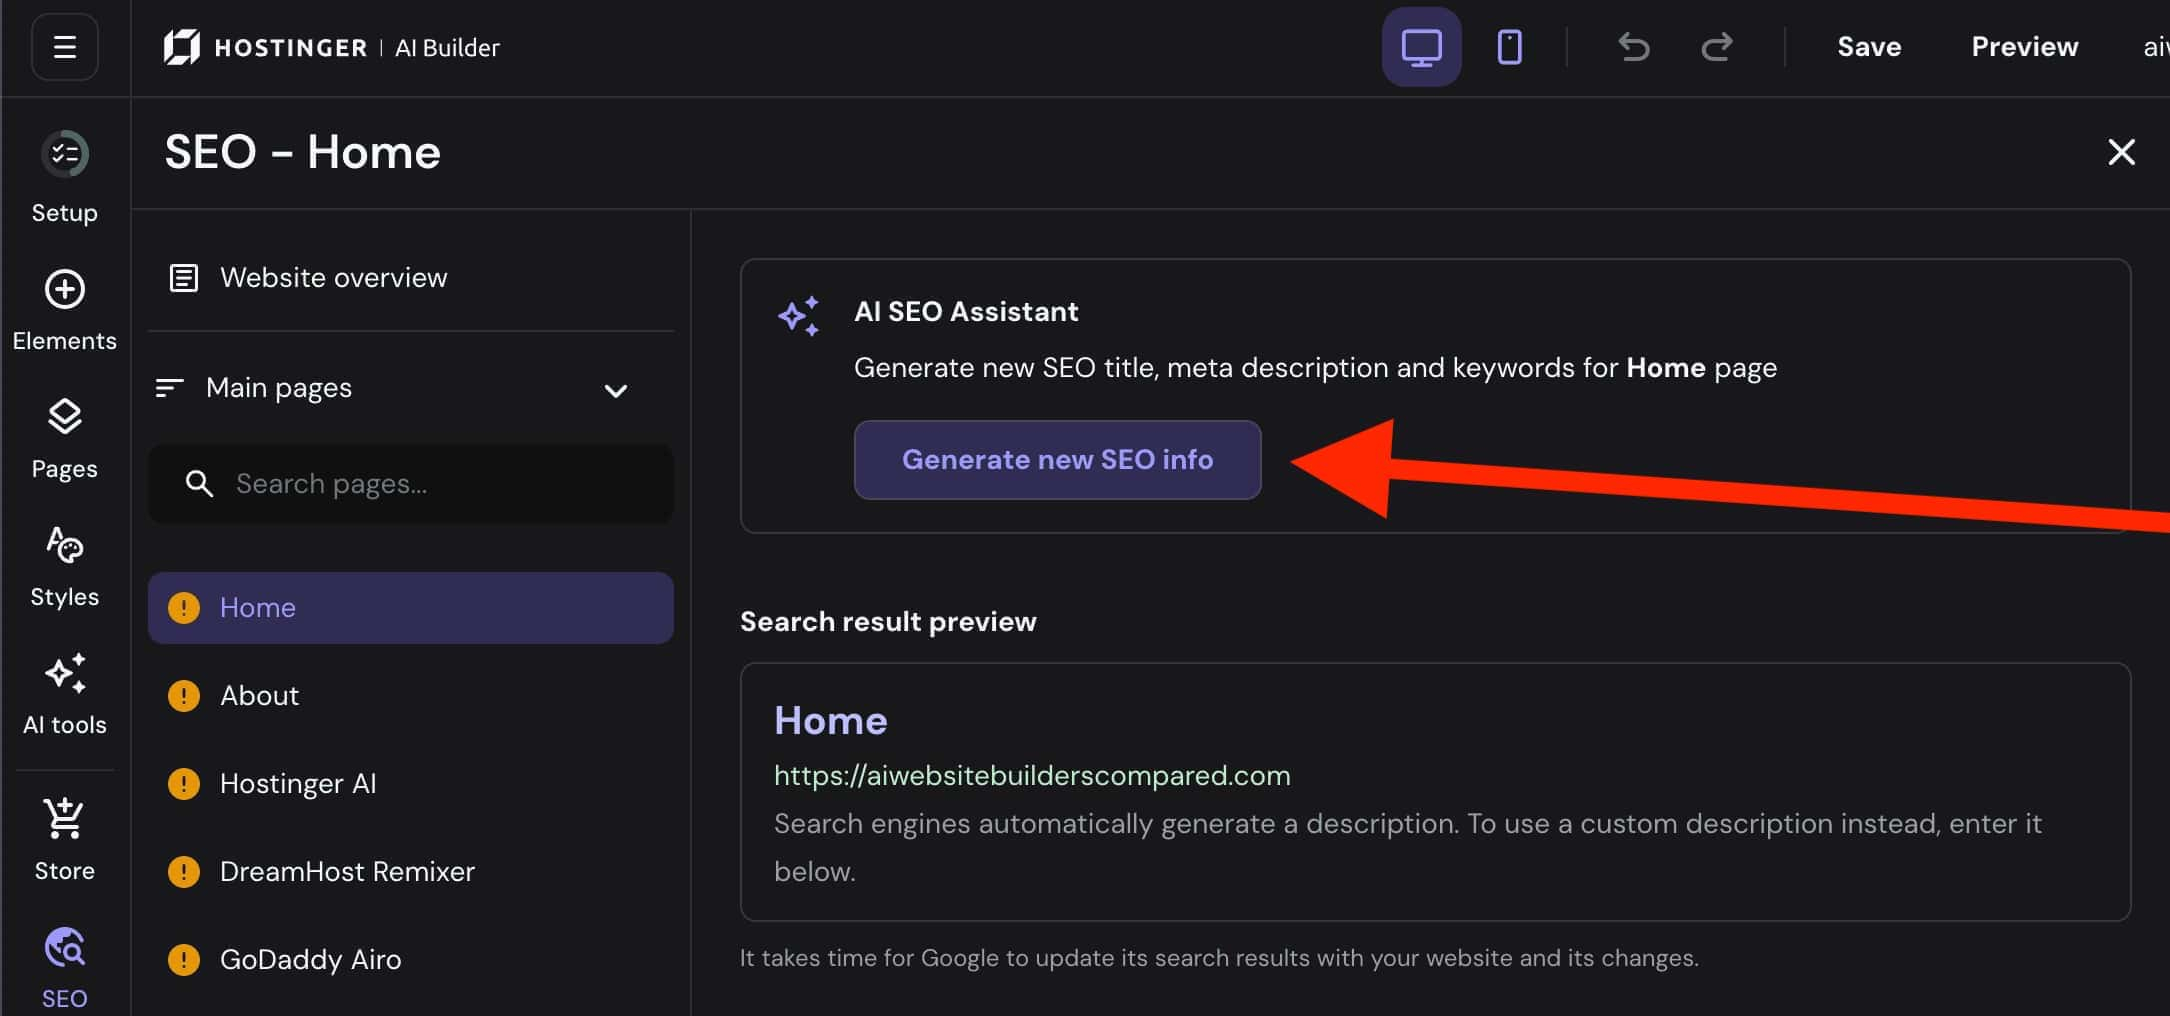2170x1016 pixels.
Task: Close the SEO - Home panel
Action: coord(2121,152)
